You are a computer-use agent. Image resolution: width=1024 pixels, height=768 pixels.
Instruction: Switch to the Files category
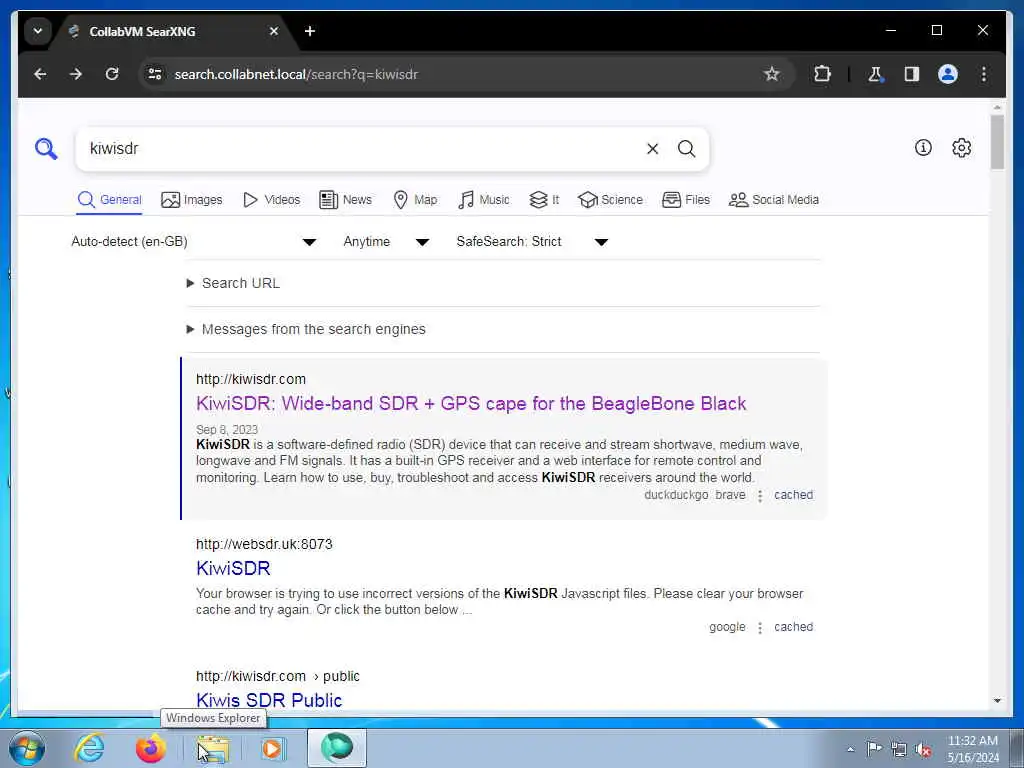click(686, 200)
